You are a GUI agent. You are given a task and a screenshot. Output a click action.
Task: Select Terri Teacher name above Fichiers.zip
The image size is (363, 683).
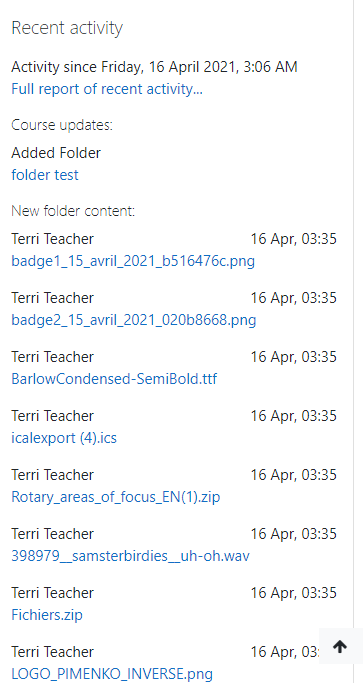click(x=52, y=593)
